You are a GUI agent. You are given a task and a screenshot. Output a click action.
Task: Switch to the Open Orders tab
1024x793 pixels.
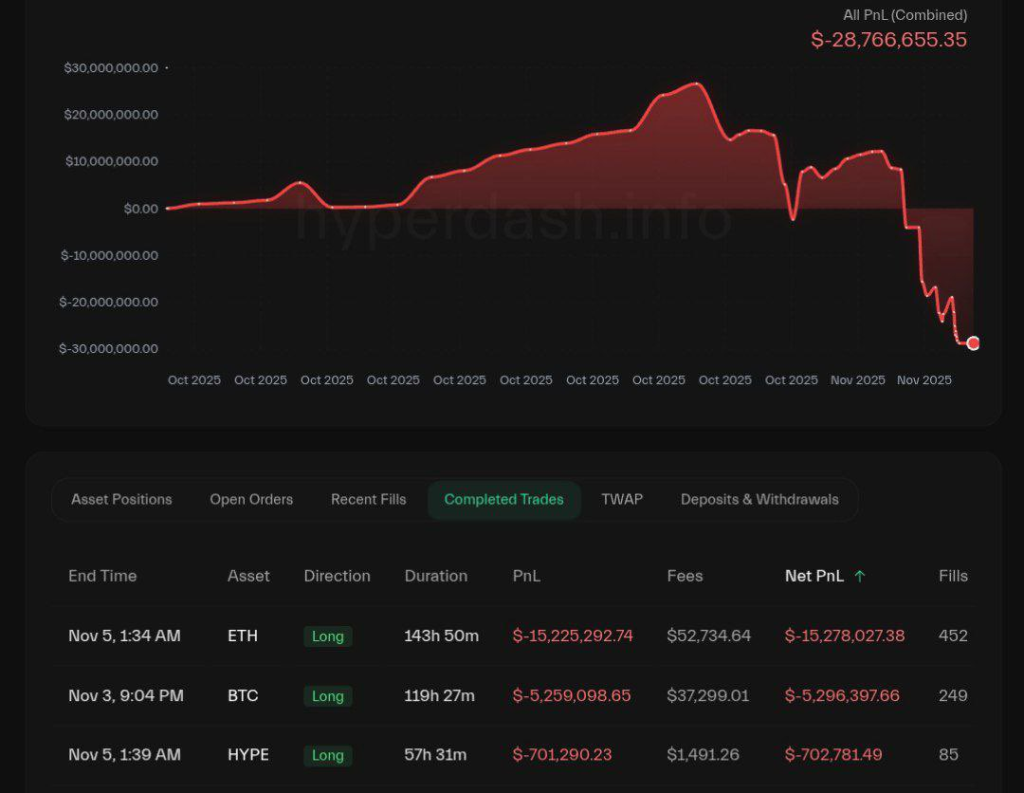pos(251,499)
